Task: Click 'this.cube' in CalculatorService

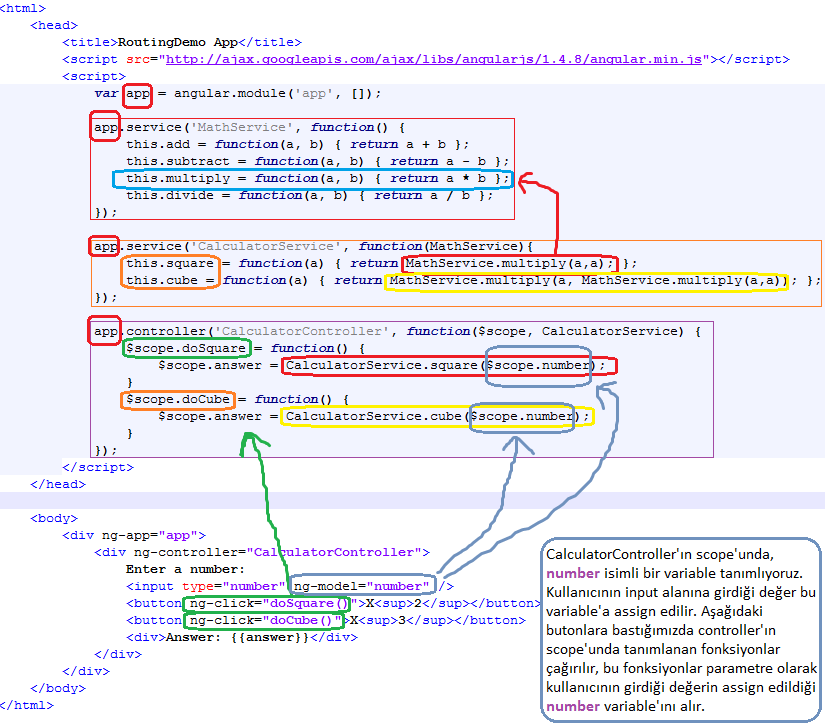Action: pyautogui.click(x=162, y=280)
